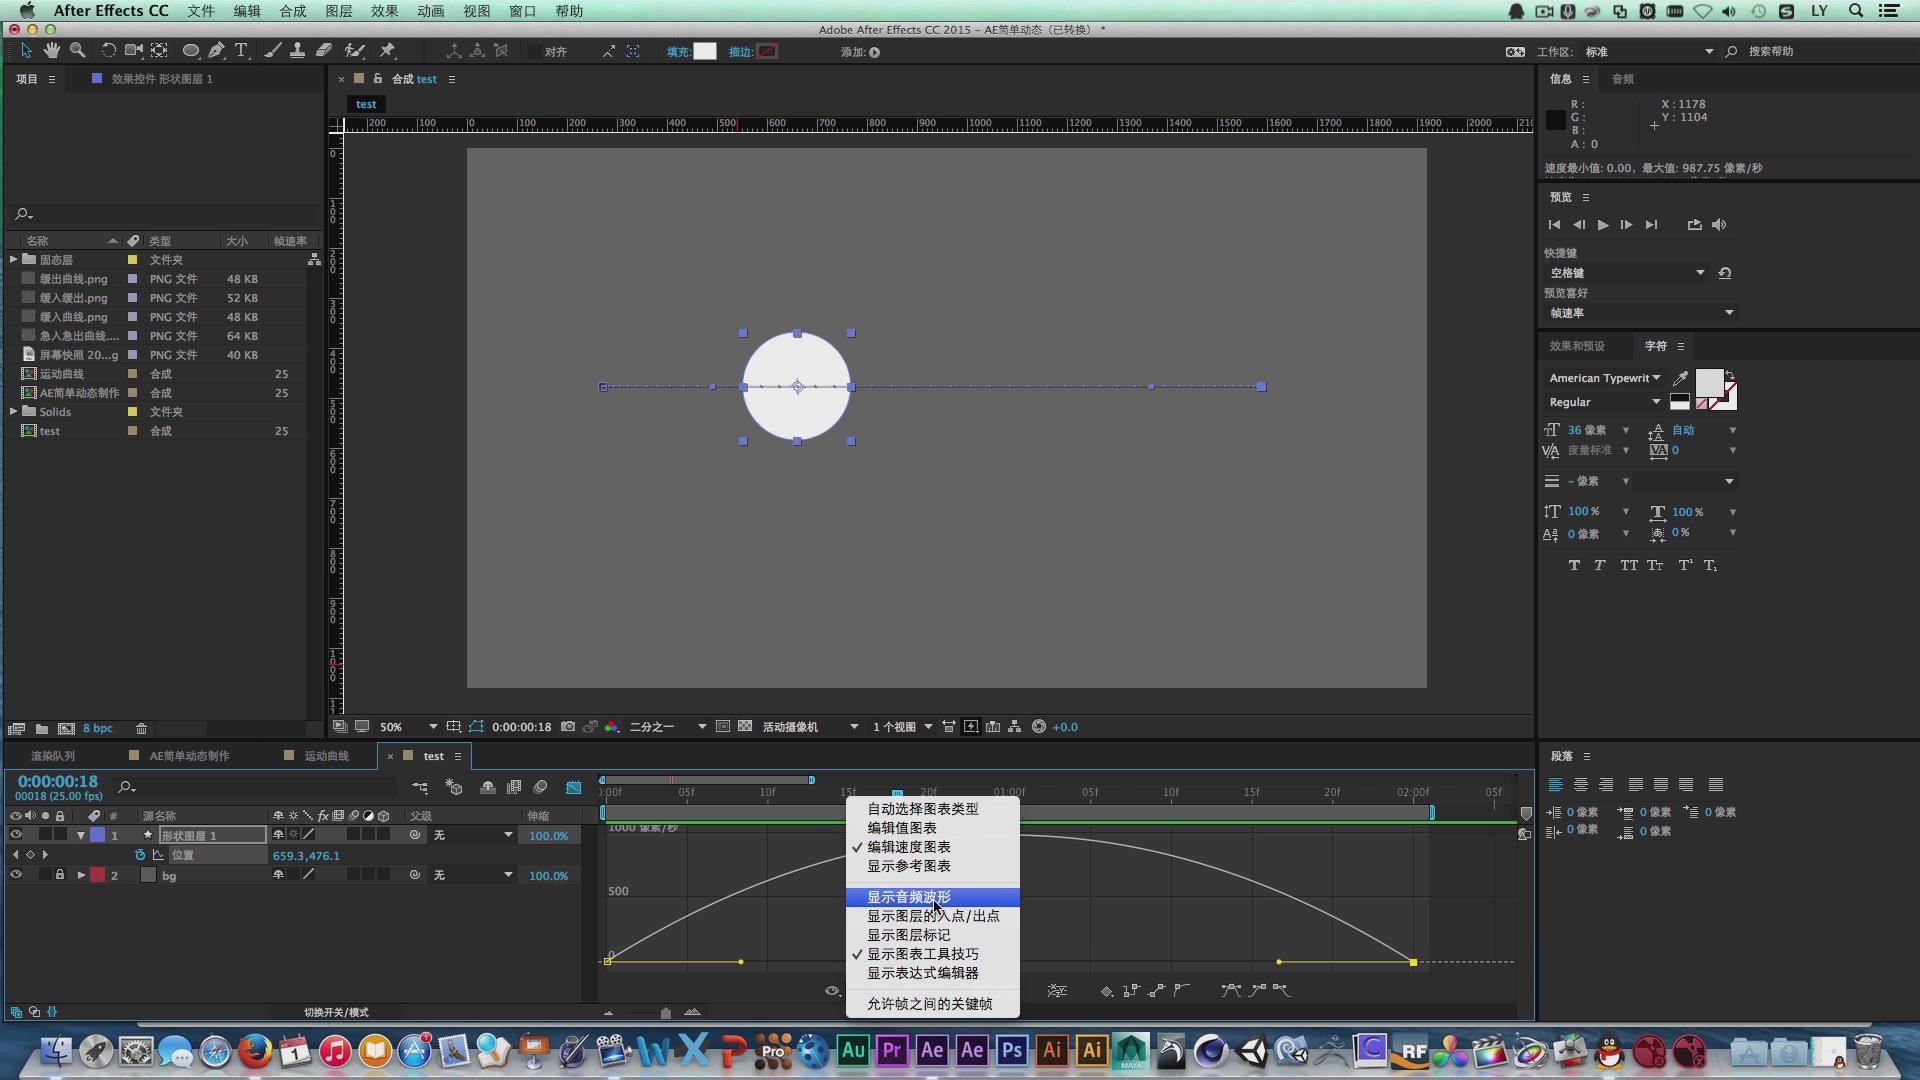Viewport: 1920px width, 1080px height.
Task: Select the Pen tool in the toolbar
Action: (x=216, y=51)
